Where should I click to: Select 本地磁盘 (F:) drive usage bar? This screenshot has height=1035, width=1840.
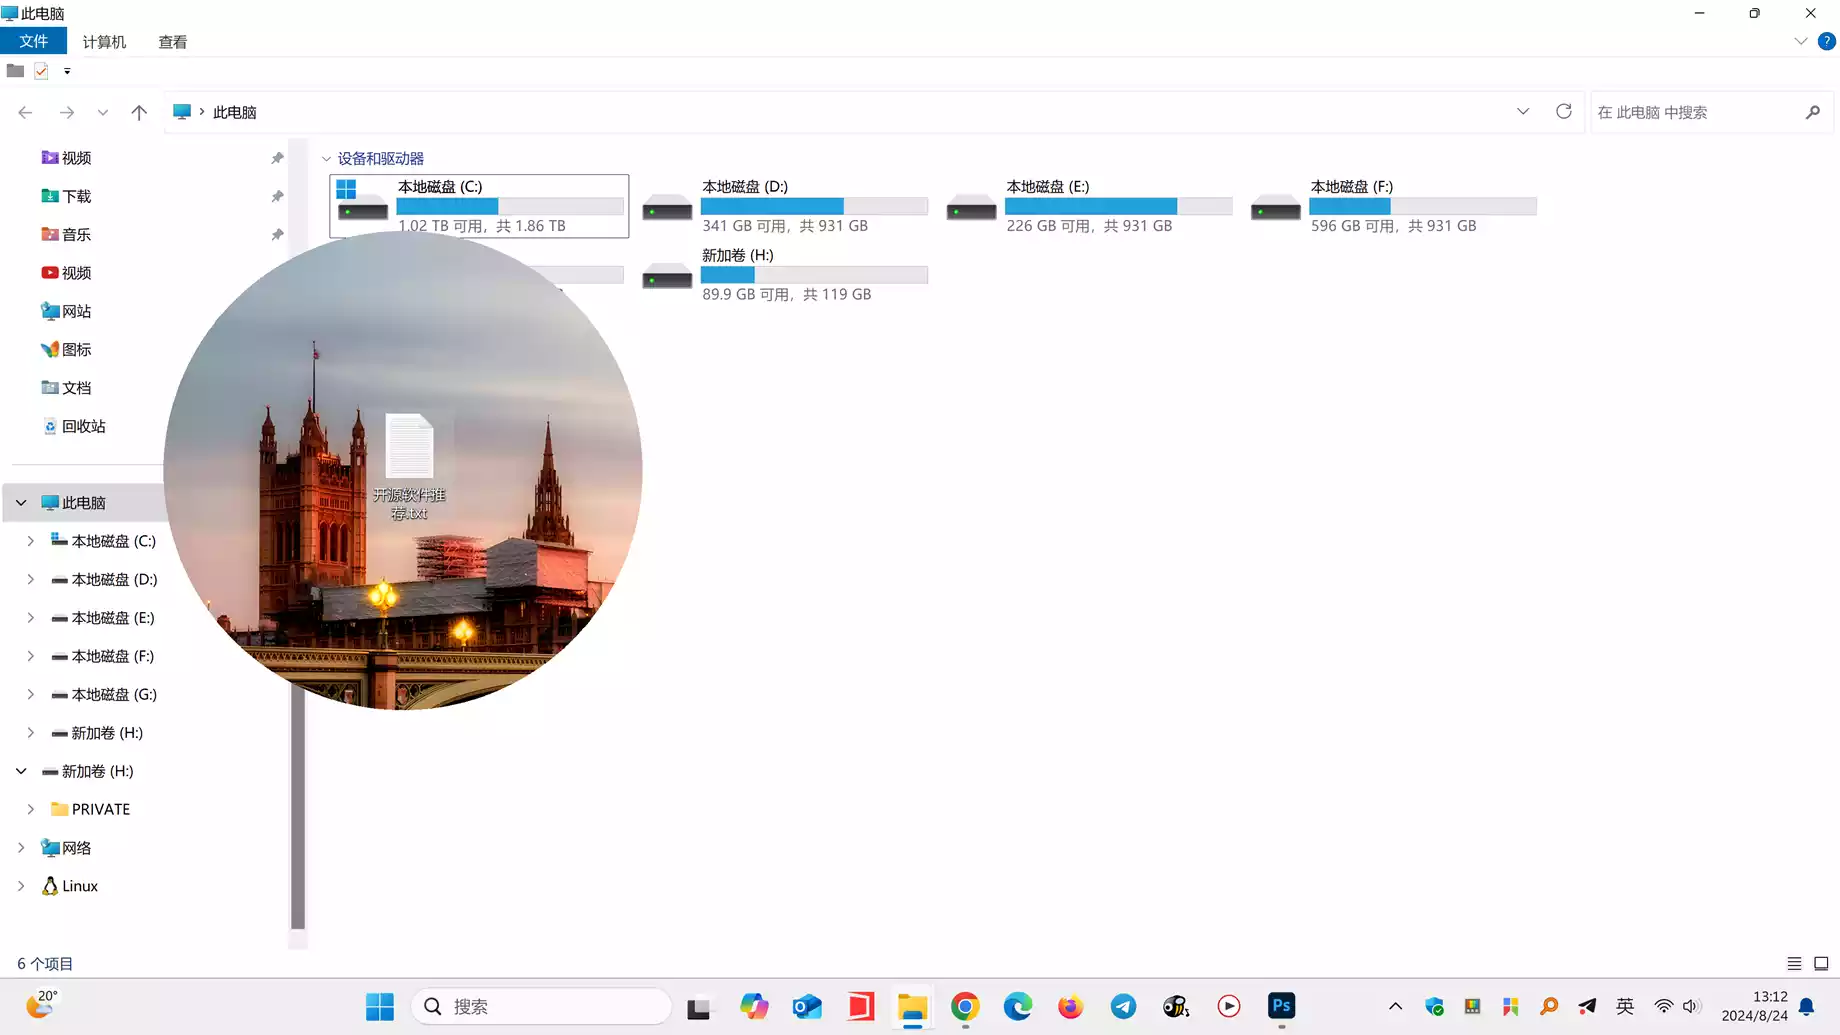1422,206
